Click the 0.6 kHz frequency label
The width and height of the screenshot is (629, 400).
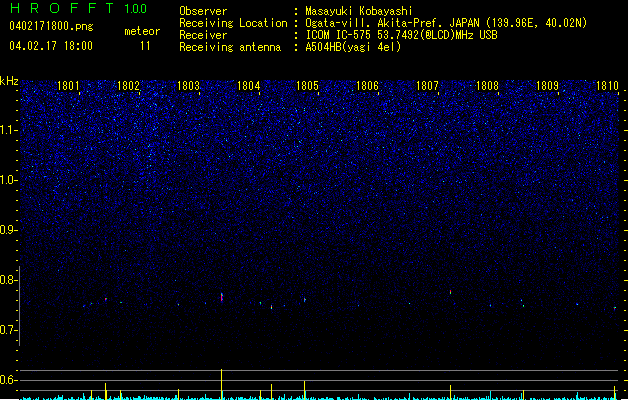click(x=8, y=380)
